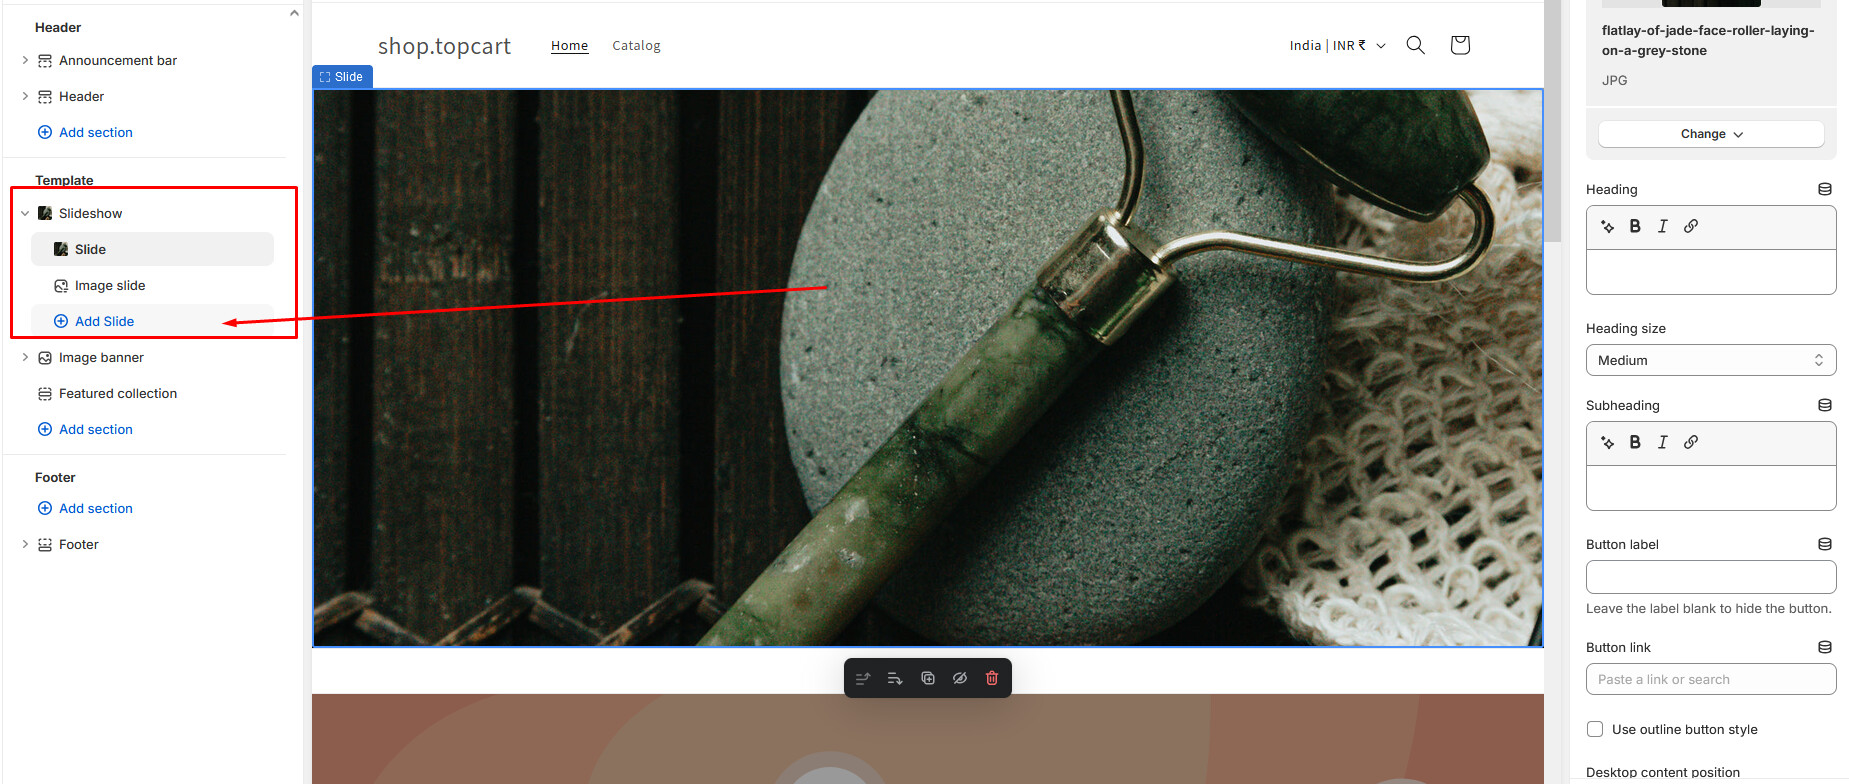
Task: Open the Catalog link in store navigation
Action: point(636,46)
